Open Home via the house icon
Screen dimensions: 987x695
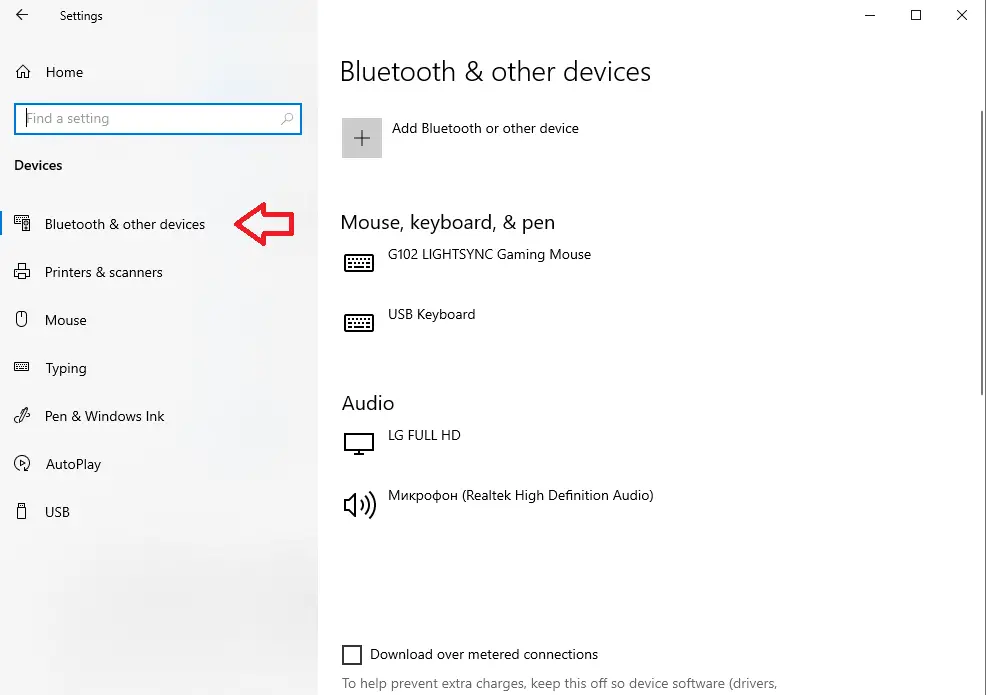pos(23,72)
